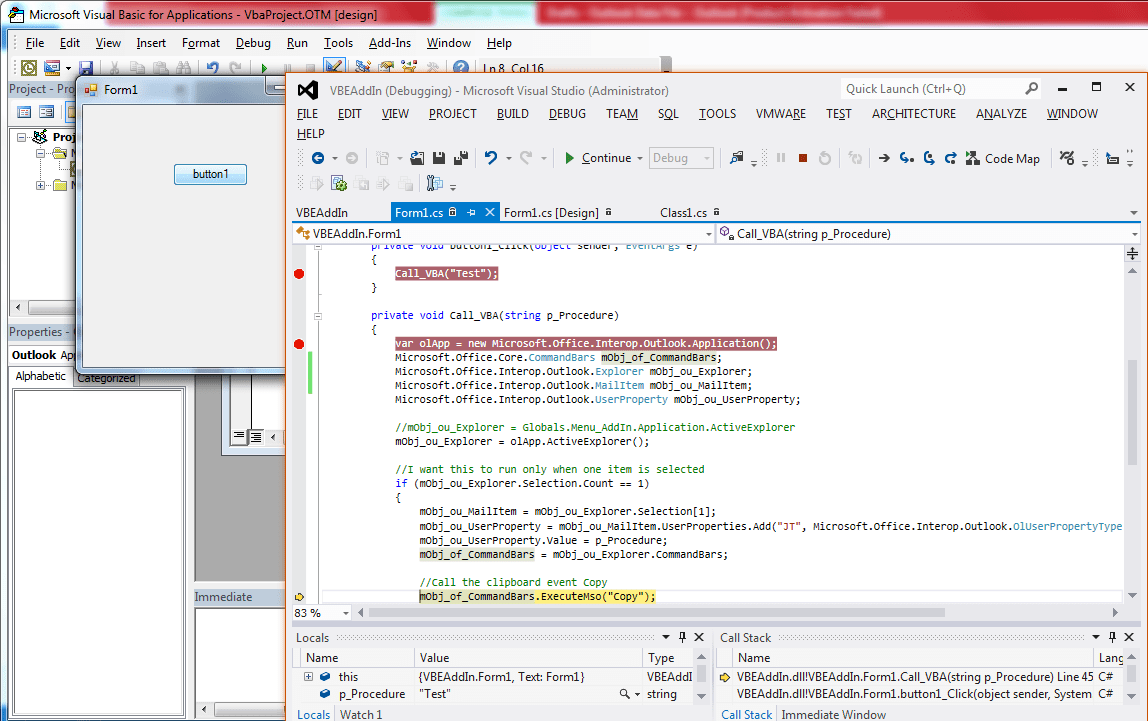Click Continue to resume debugging
Screen dimensions: 1148x721
[598, 158]
